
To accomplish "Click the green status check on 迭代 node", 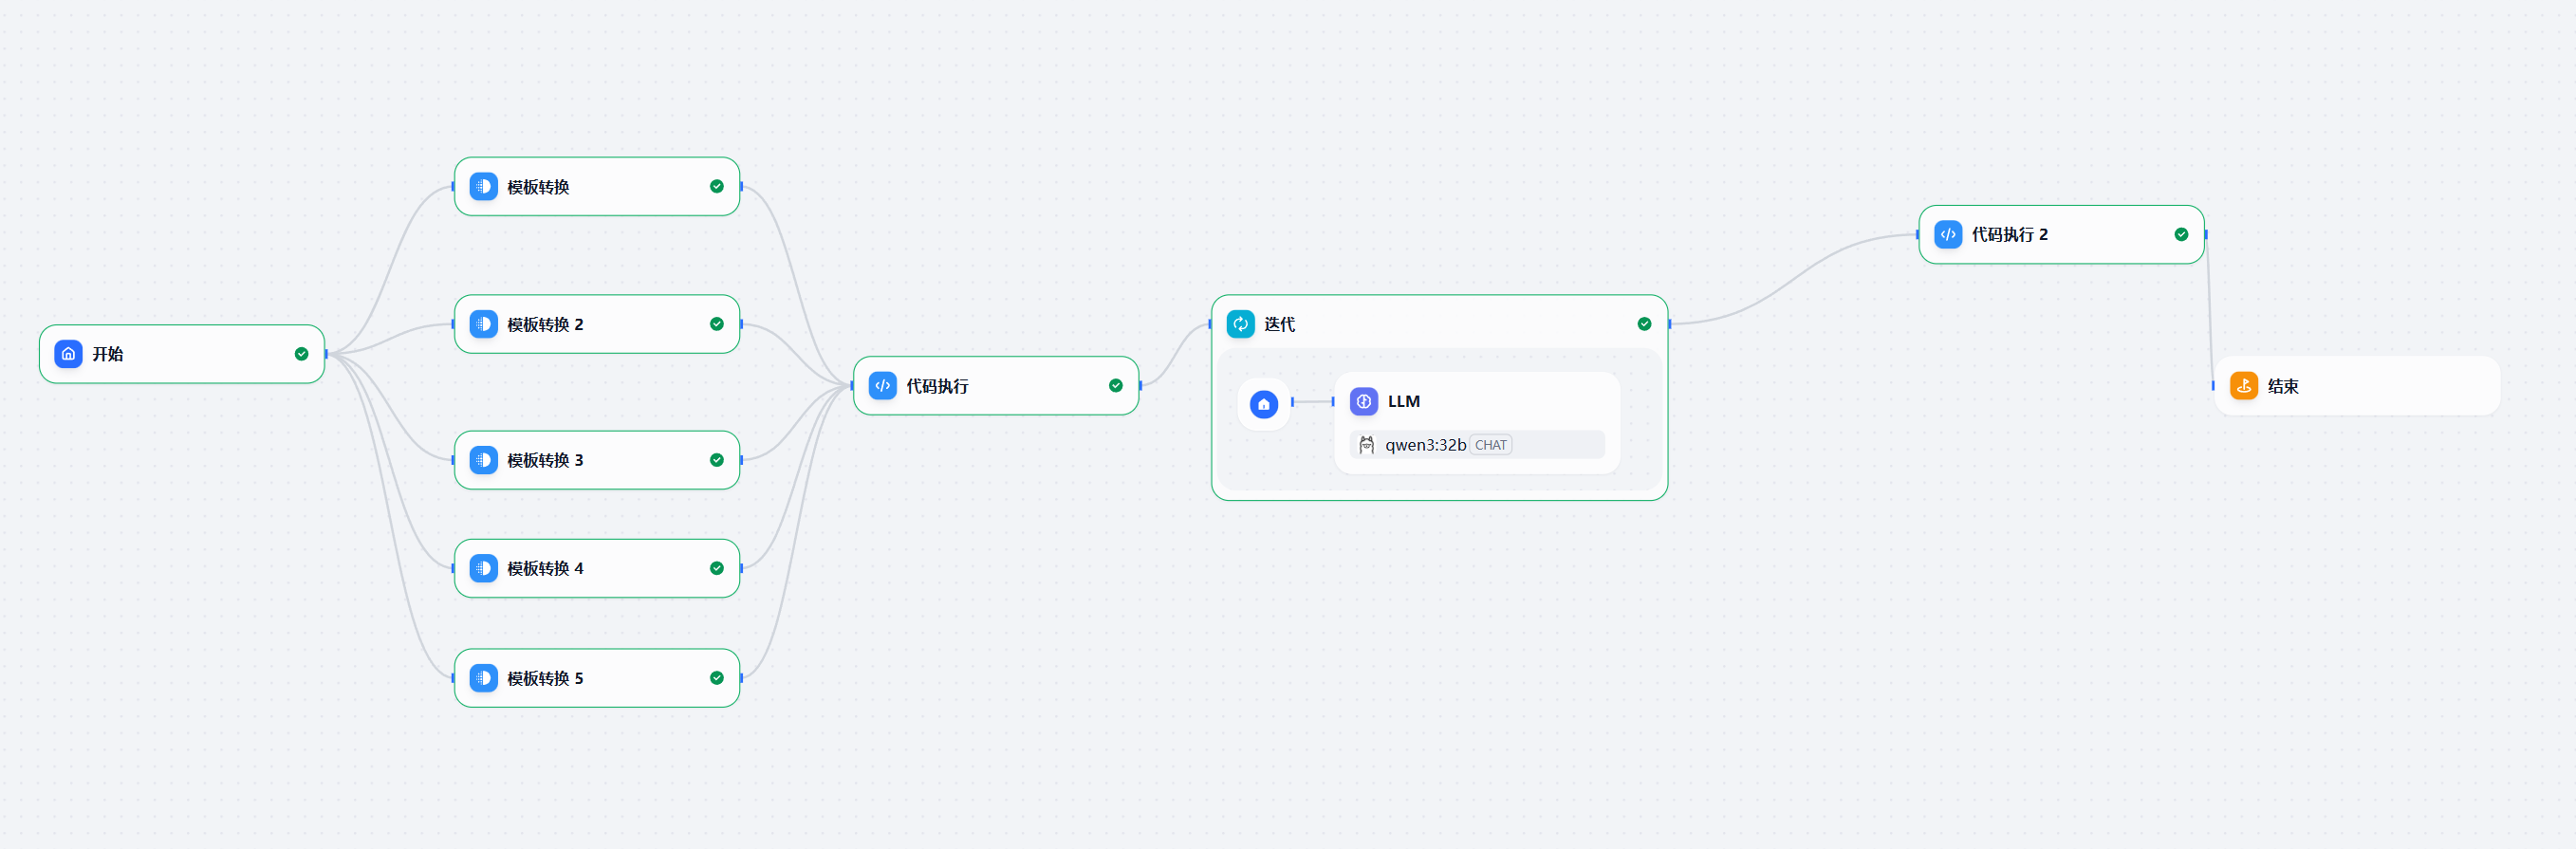I will [x=1644, y=324].
